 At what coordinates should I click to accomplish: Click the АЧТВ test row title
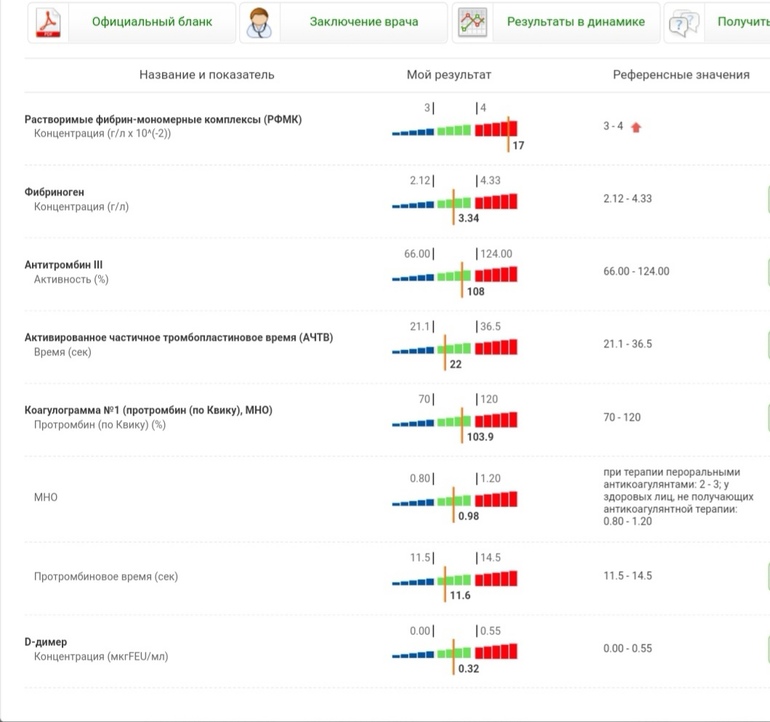[178, 338]
